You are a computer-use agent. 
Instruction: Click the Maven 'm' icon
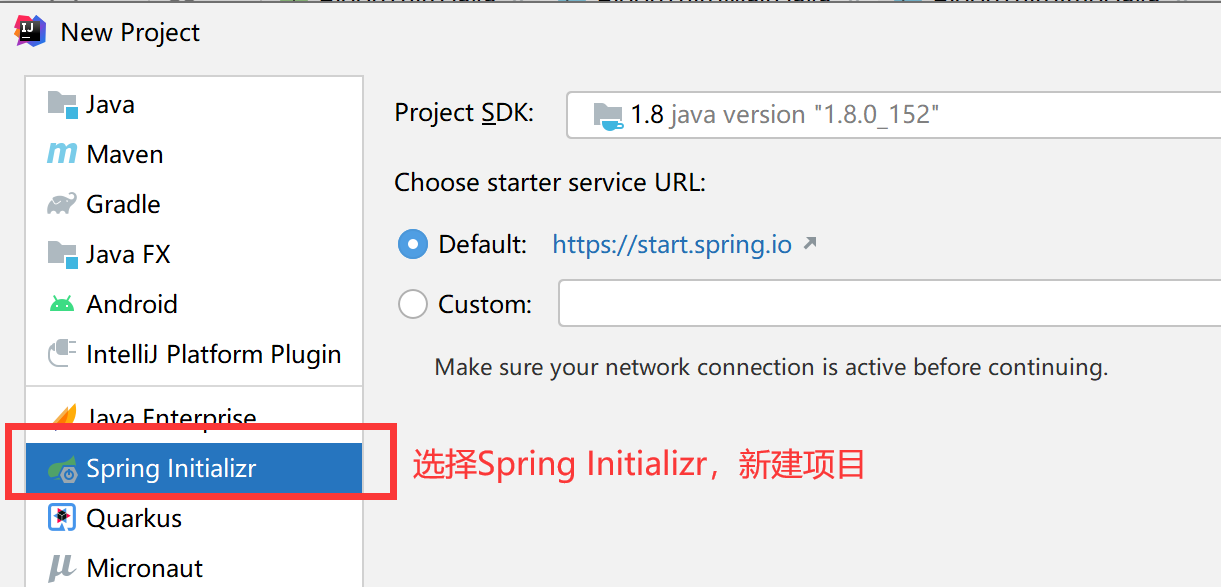coord(62,154)
